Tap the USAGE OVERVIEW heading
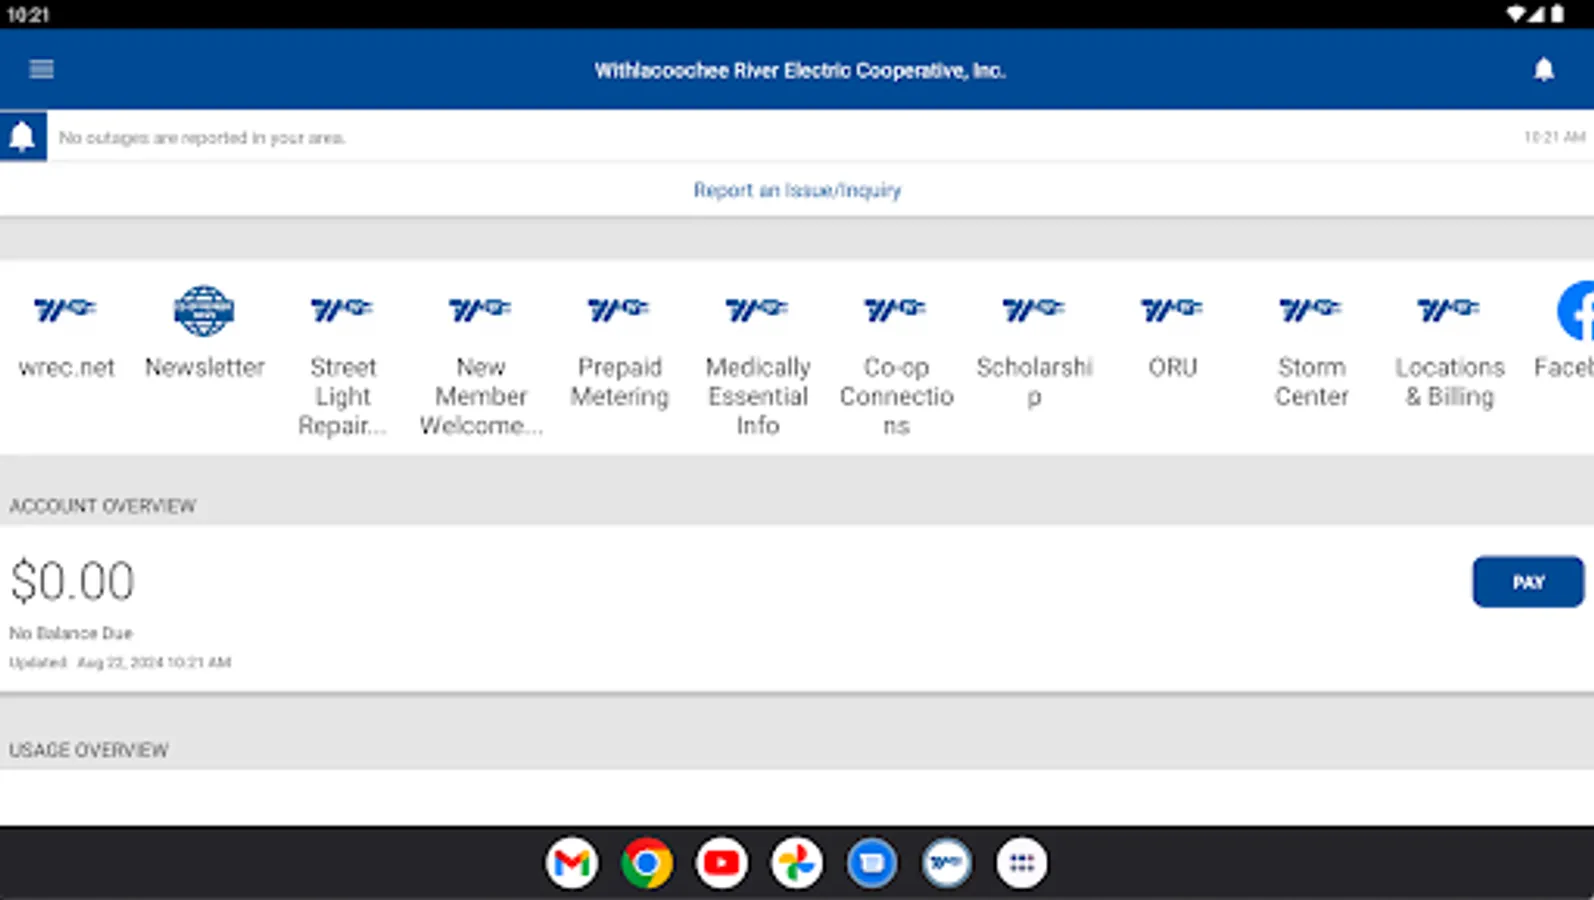 tap(89, 750)
